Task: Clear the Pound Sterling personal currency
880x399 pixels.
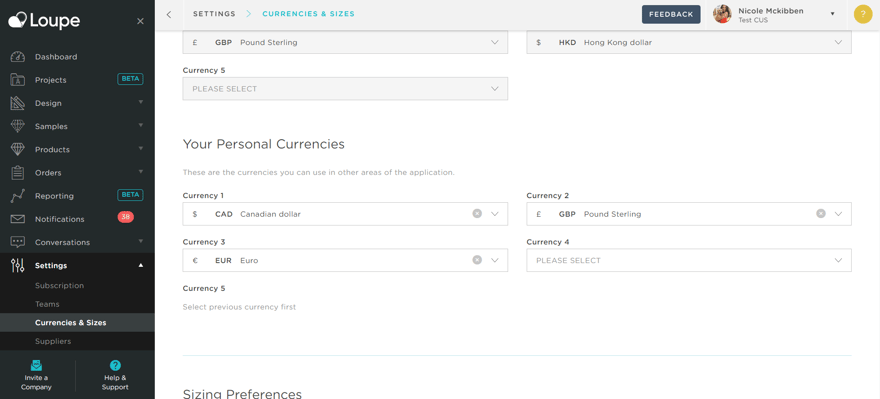Action: pyautogui.click(x=821, y=213)
